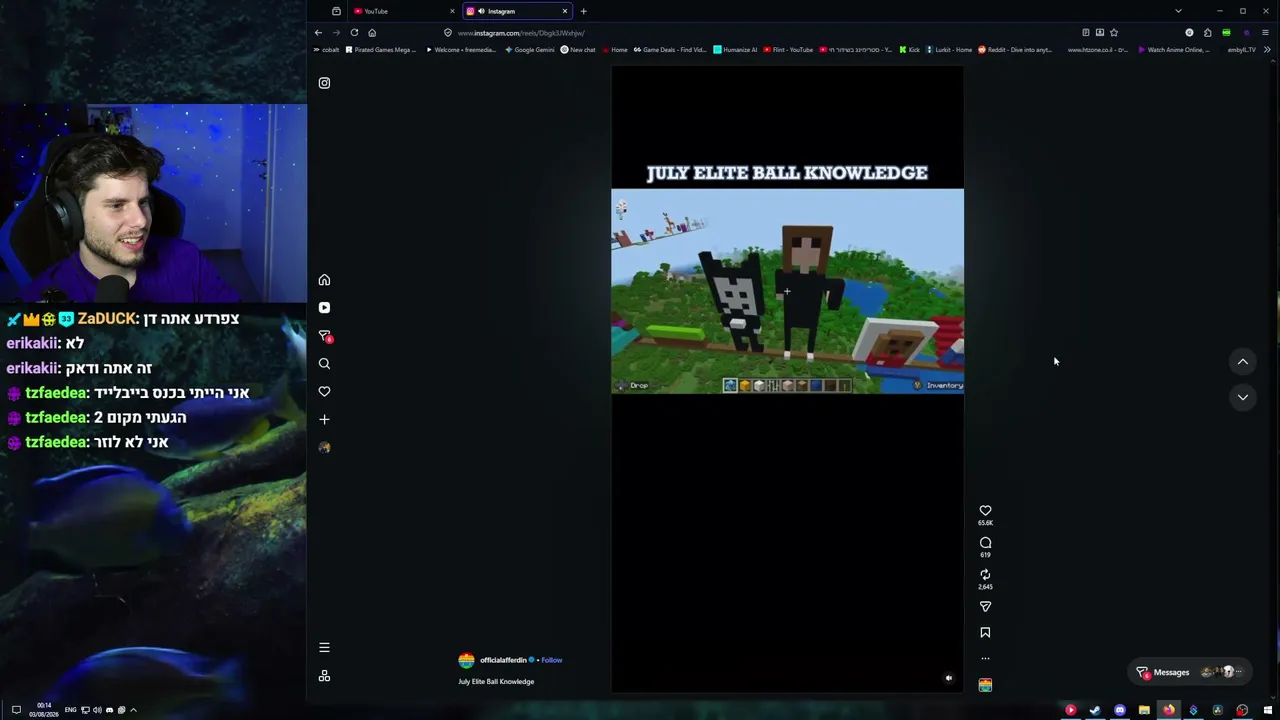Open Instagram home via the logo icon
This screenshot has height=720, width=1280.
(x=324, y=83)
